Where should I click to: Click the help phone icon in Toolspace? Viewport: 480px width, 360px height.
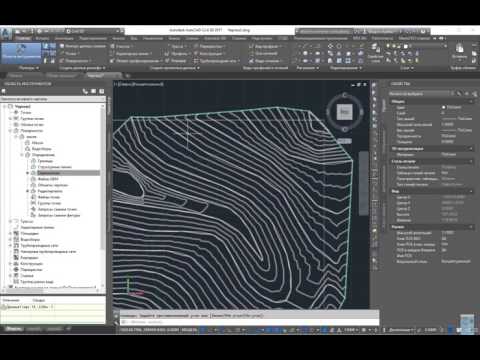[x=85, y=91]
